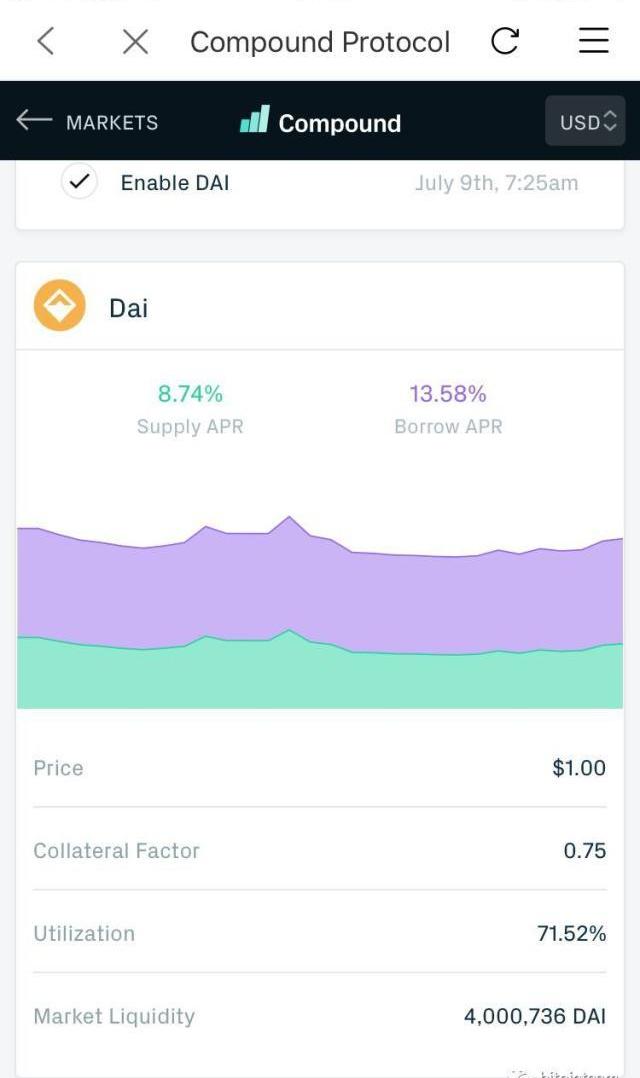Click the Dai market name heading
This screenshot has width=640, height=1078.
point(129,308)
